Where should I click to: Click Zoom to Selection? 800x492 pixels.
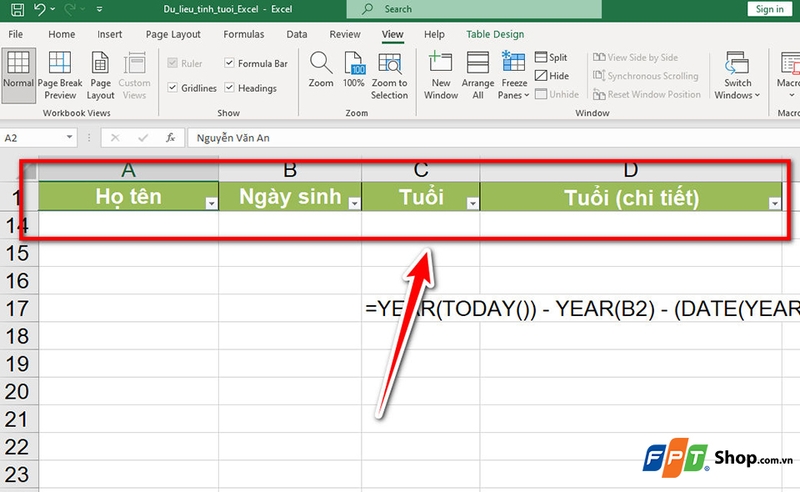389,75
